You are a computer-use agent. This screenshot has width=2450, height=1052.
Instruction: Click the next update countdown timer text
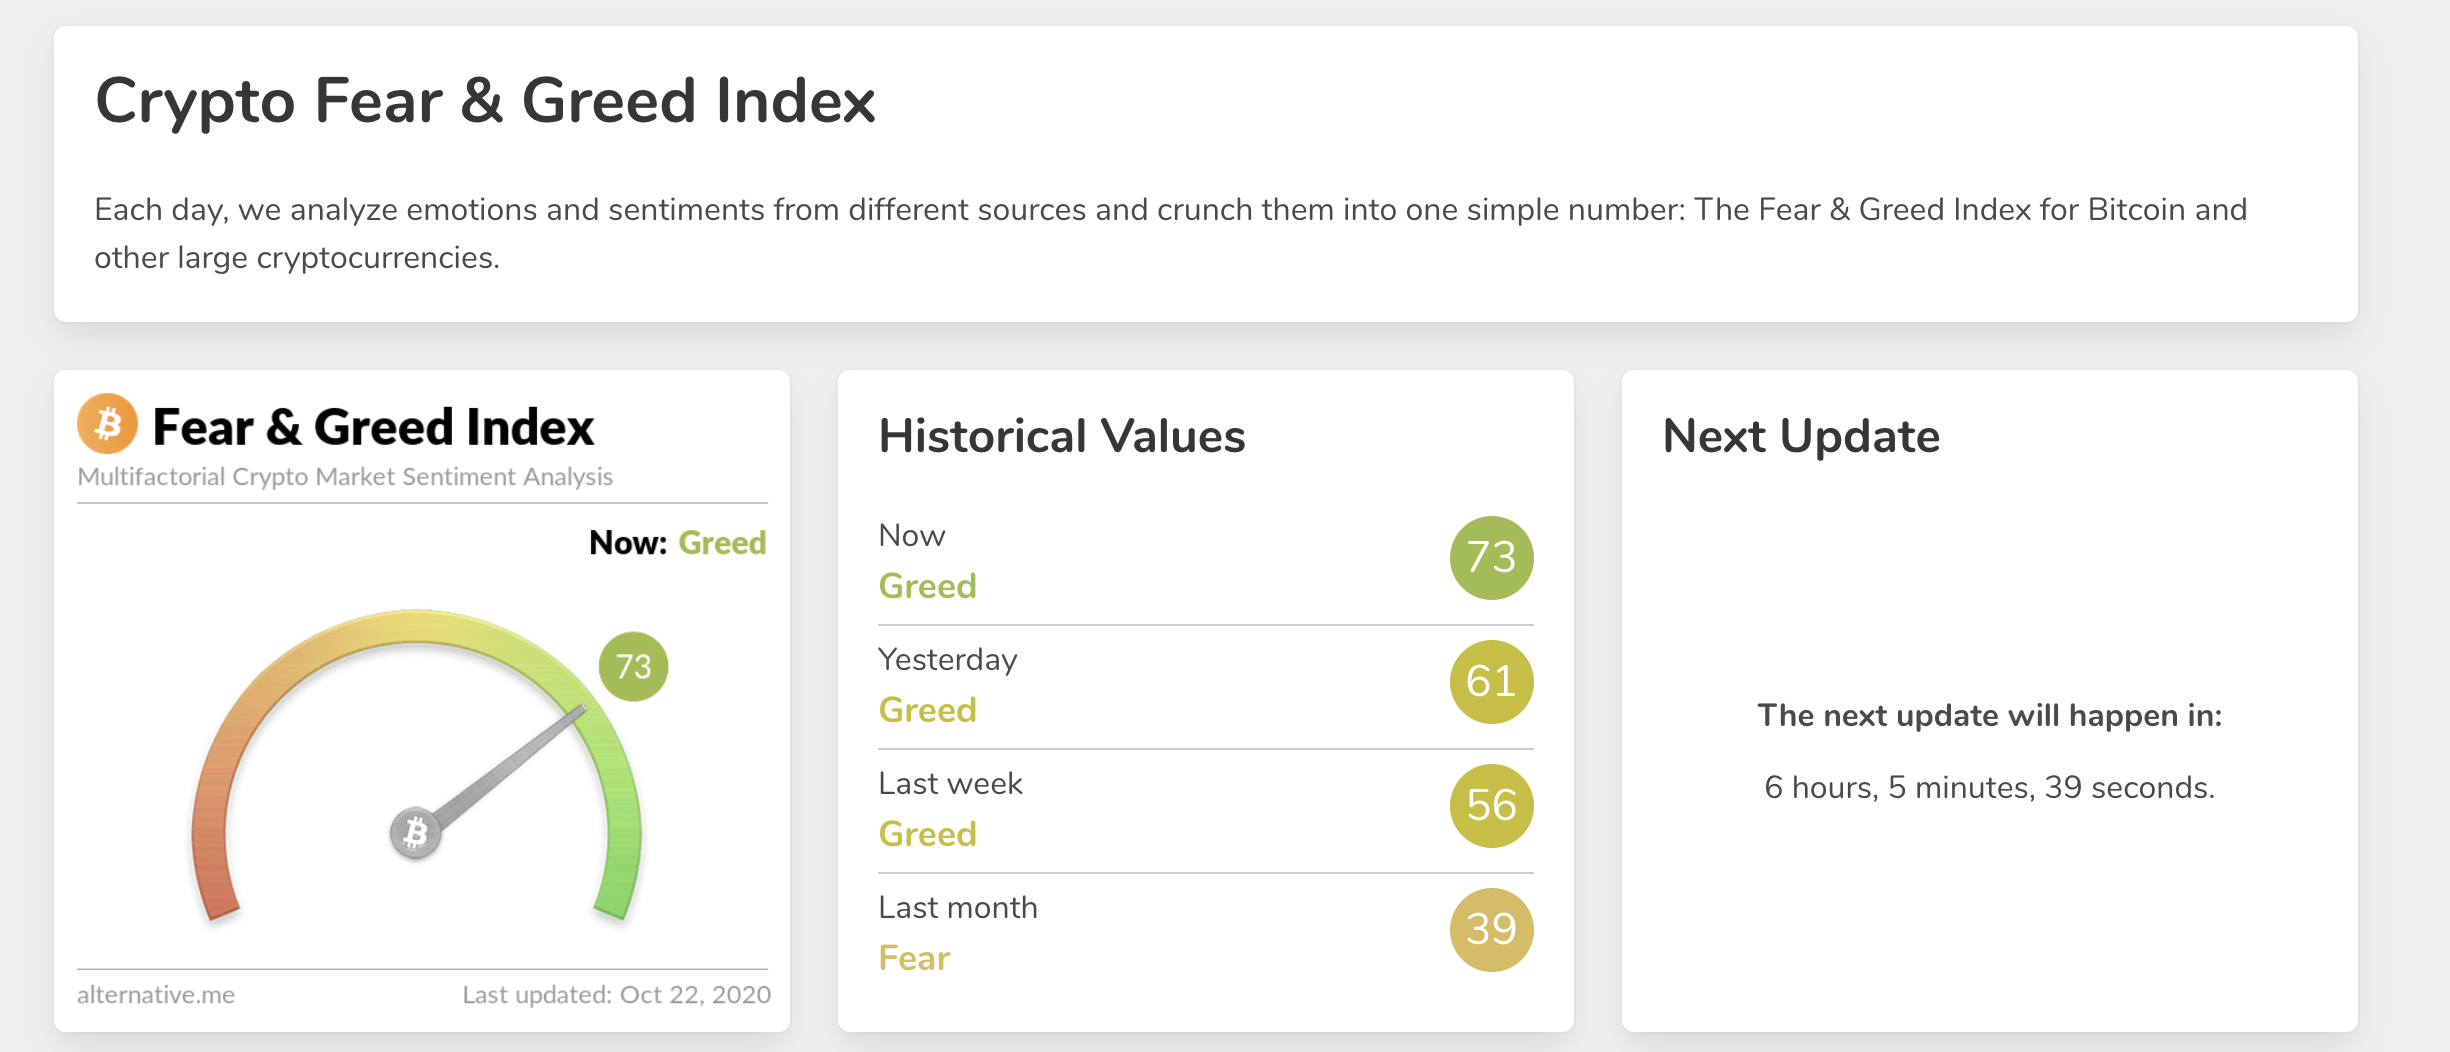pos(1989,788)
